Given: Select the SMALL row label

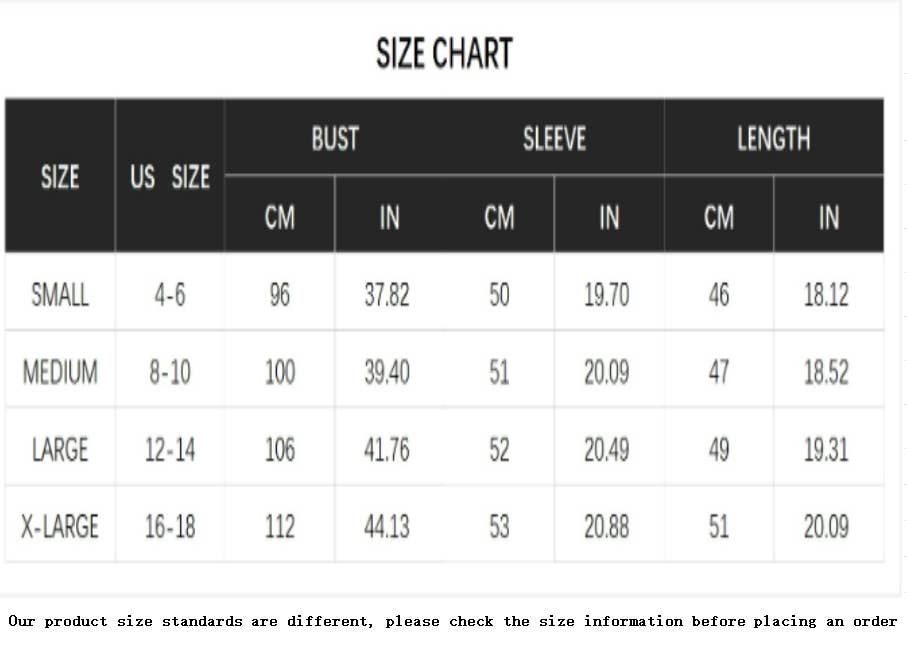Looking at the screenshot, I should point(60,295).
